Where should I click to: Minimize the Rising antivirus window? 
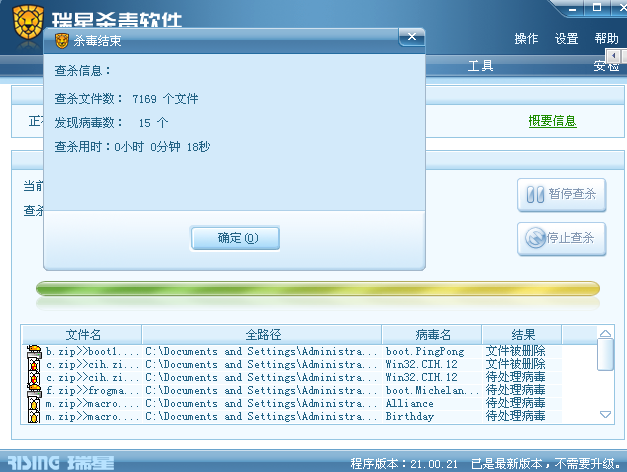click(573, 8)
